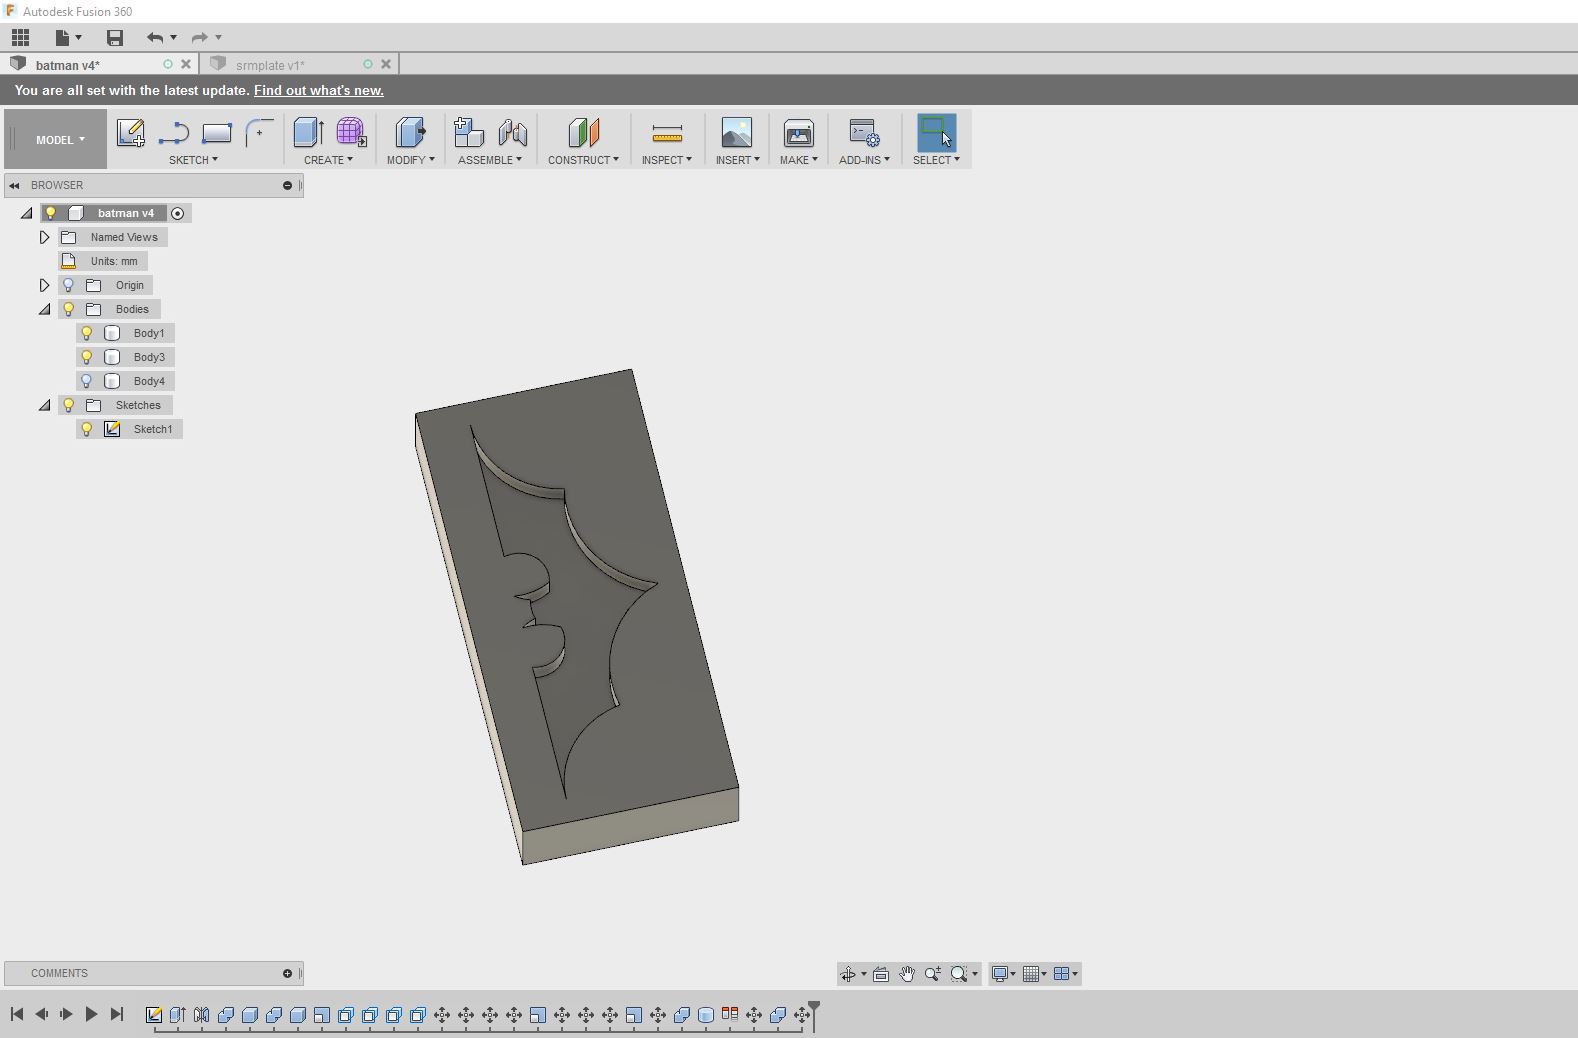Collapse the Sketches folder

(45, 405)
